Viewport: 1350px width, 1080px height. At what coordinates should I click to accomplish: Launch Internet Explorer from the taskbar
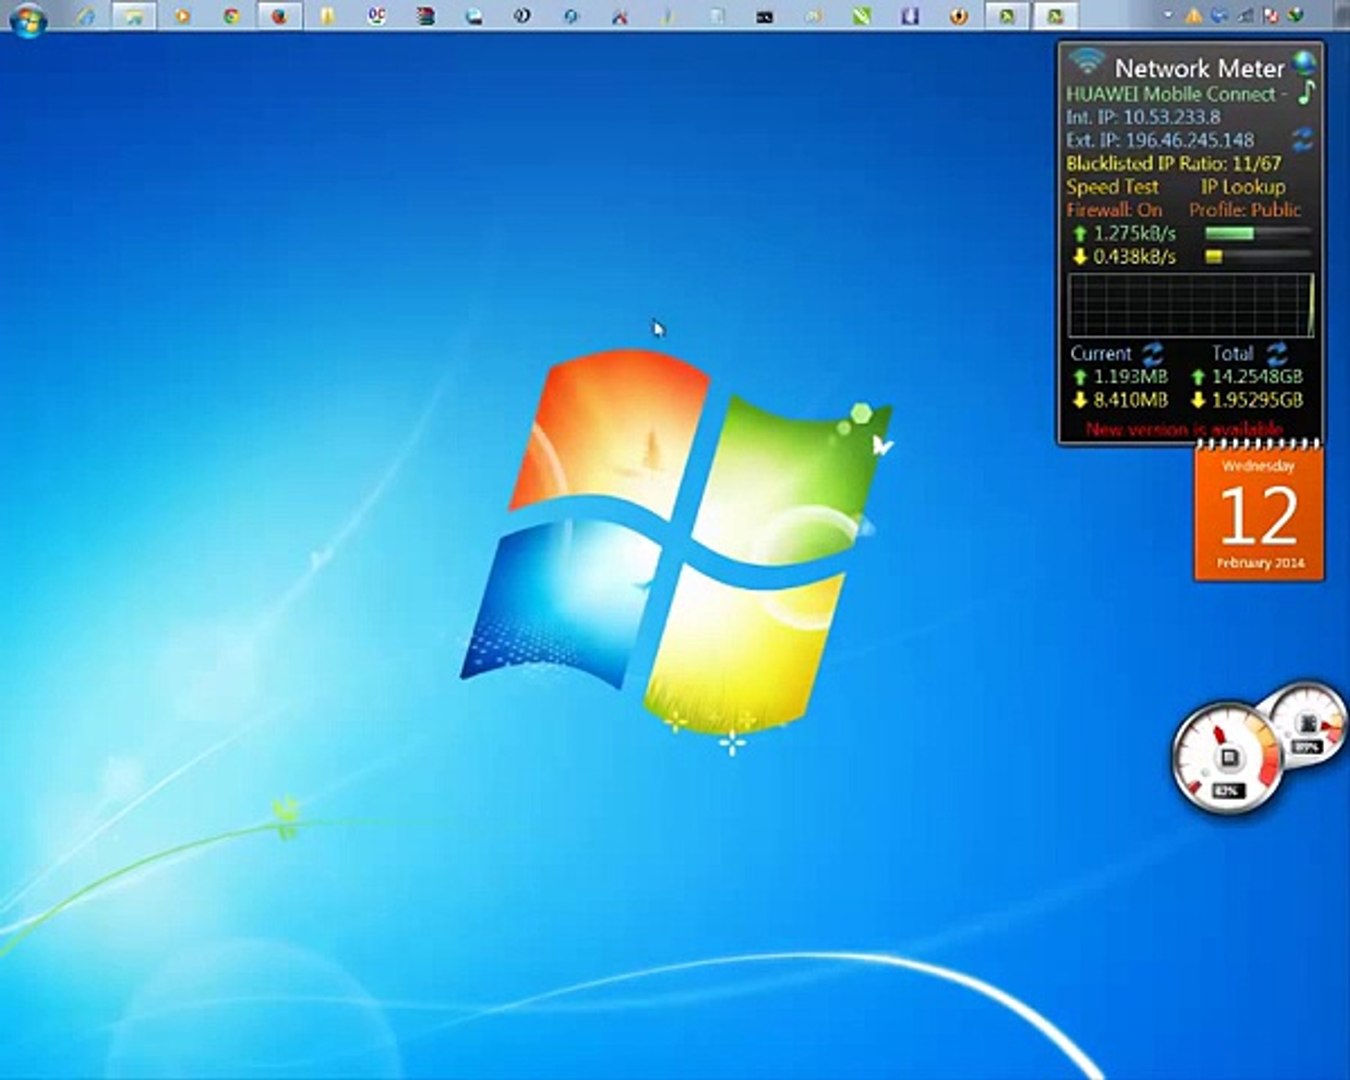[x=86, y=16]
